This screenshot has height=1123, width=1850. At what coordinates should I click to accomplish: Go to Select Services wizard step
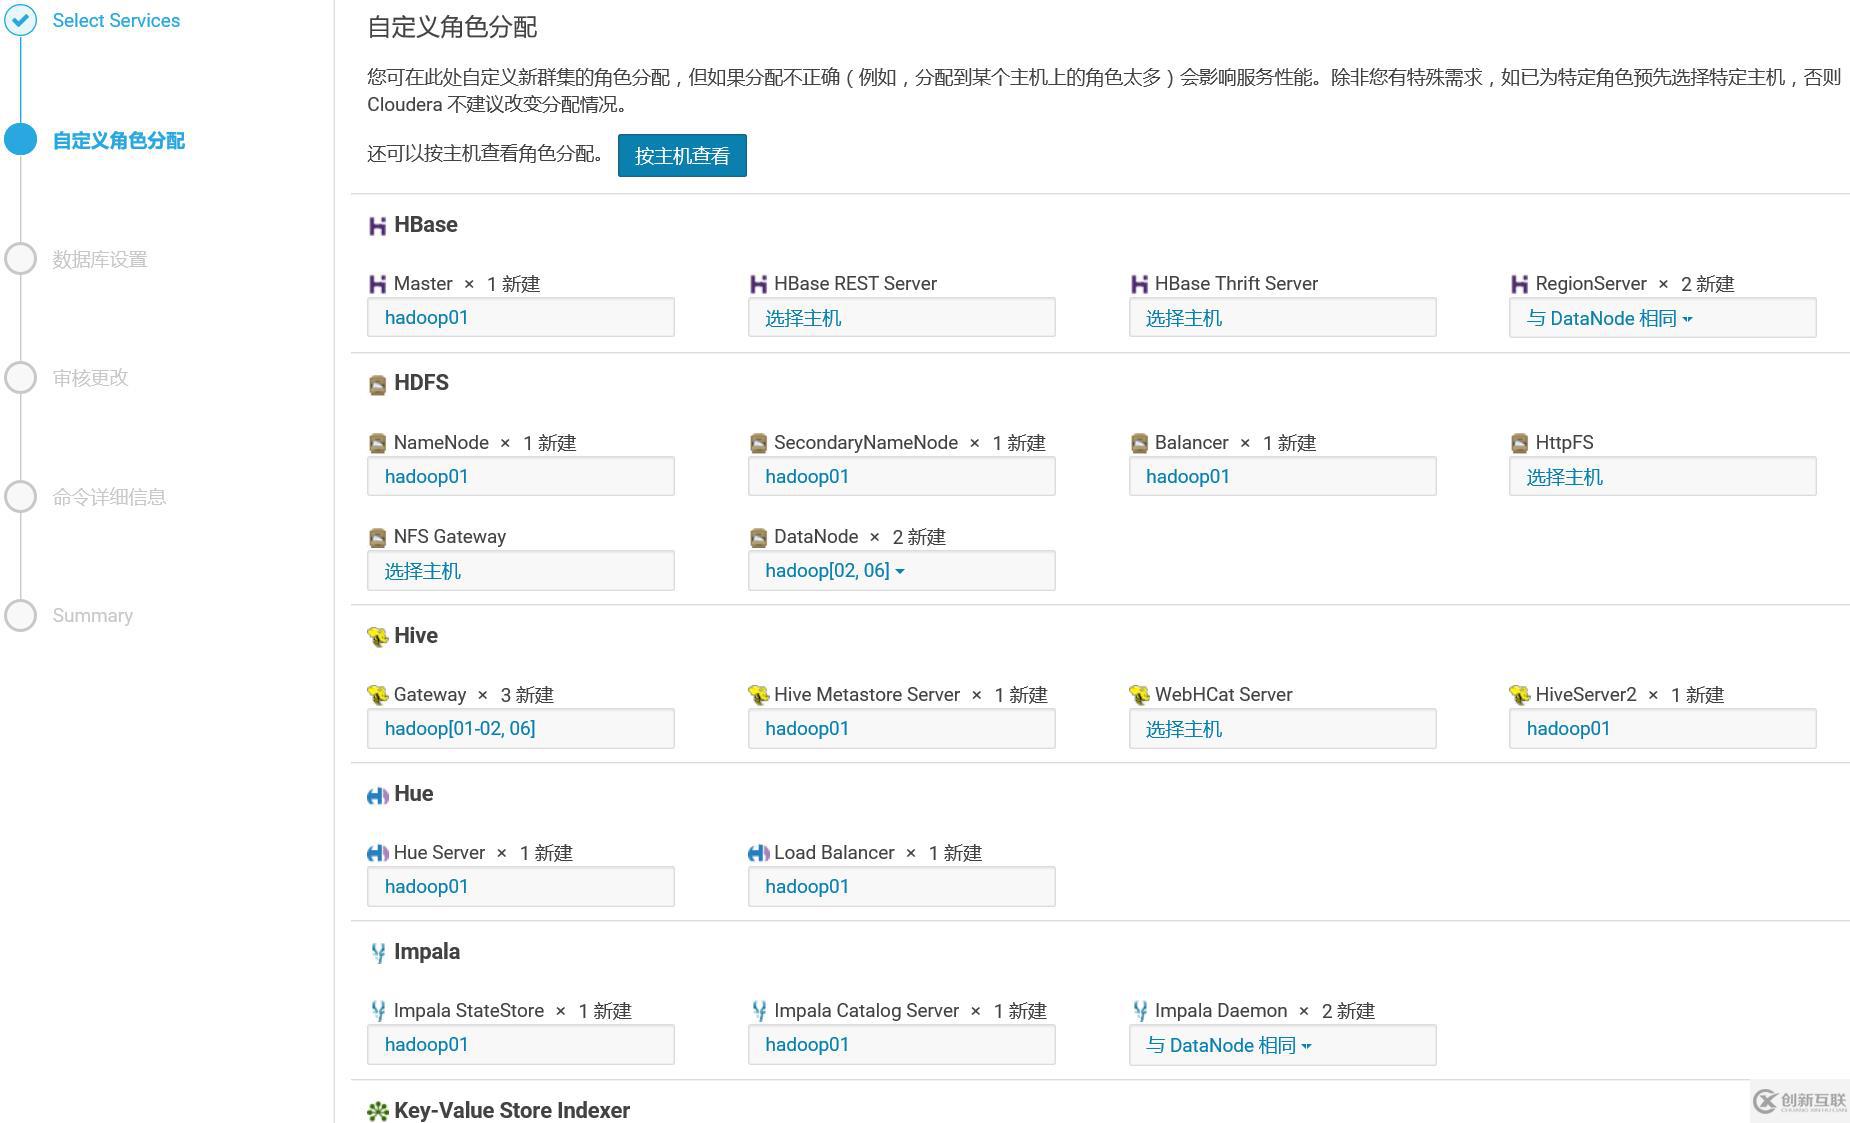[116, 21]
